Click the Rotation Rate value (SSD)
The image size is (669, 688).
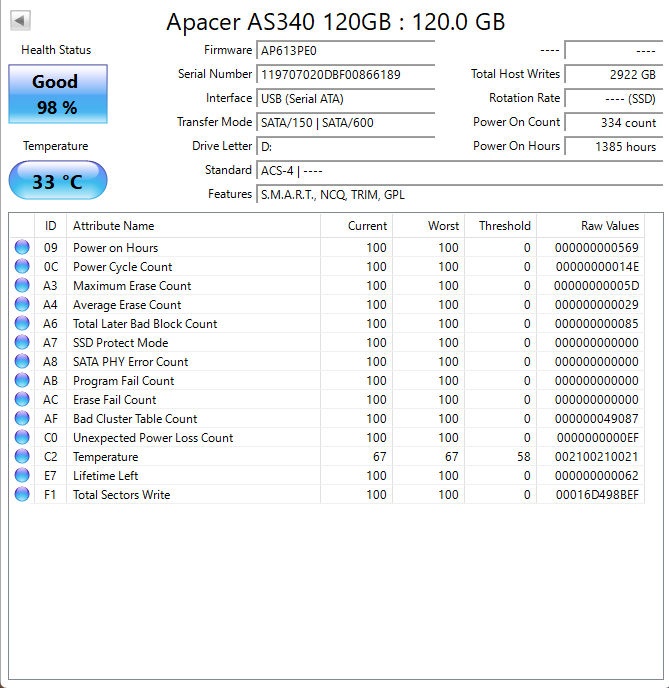[614, 99]
